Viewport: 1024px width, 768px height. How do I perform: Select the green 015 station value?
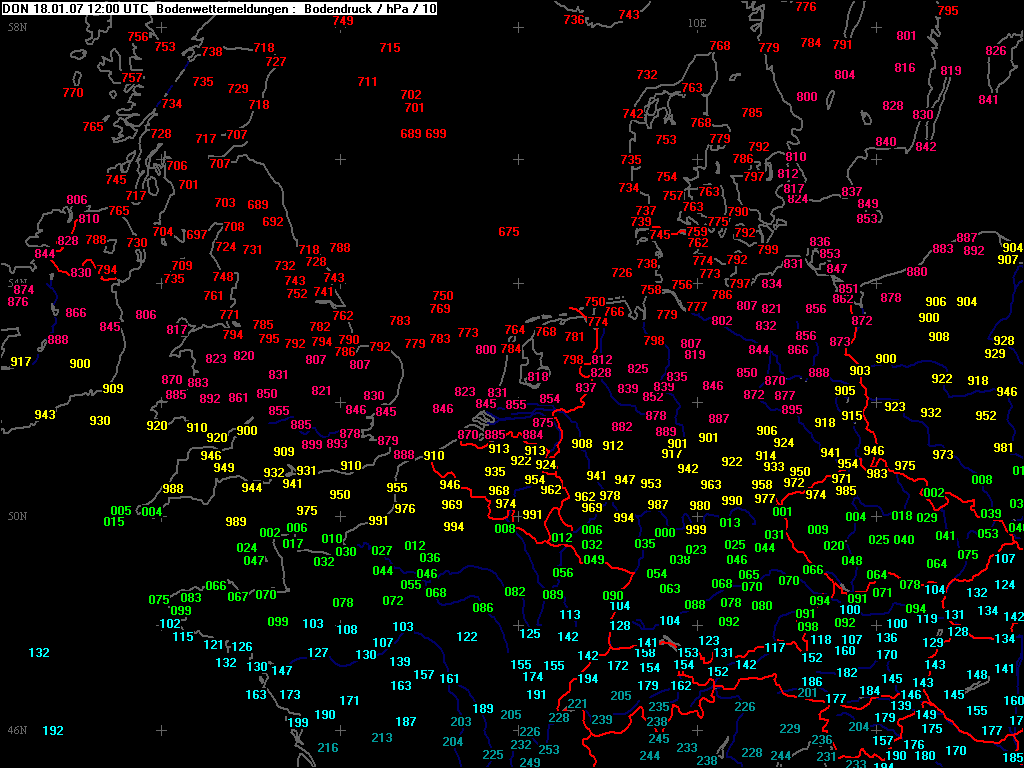[114, 522]
